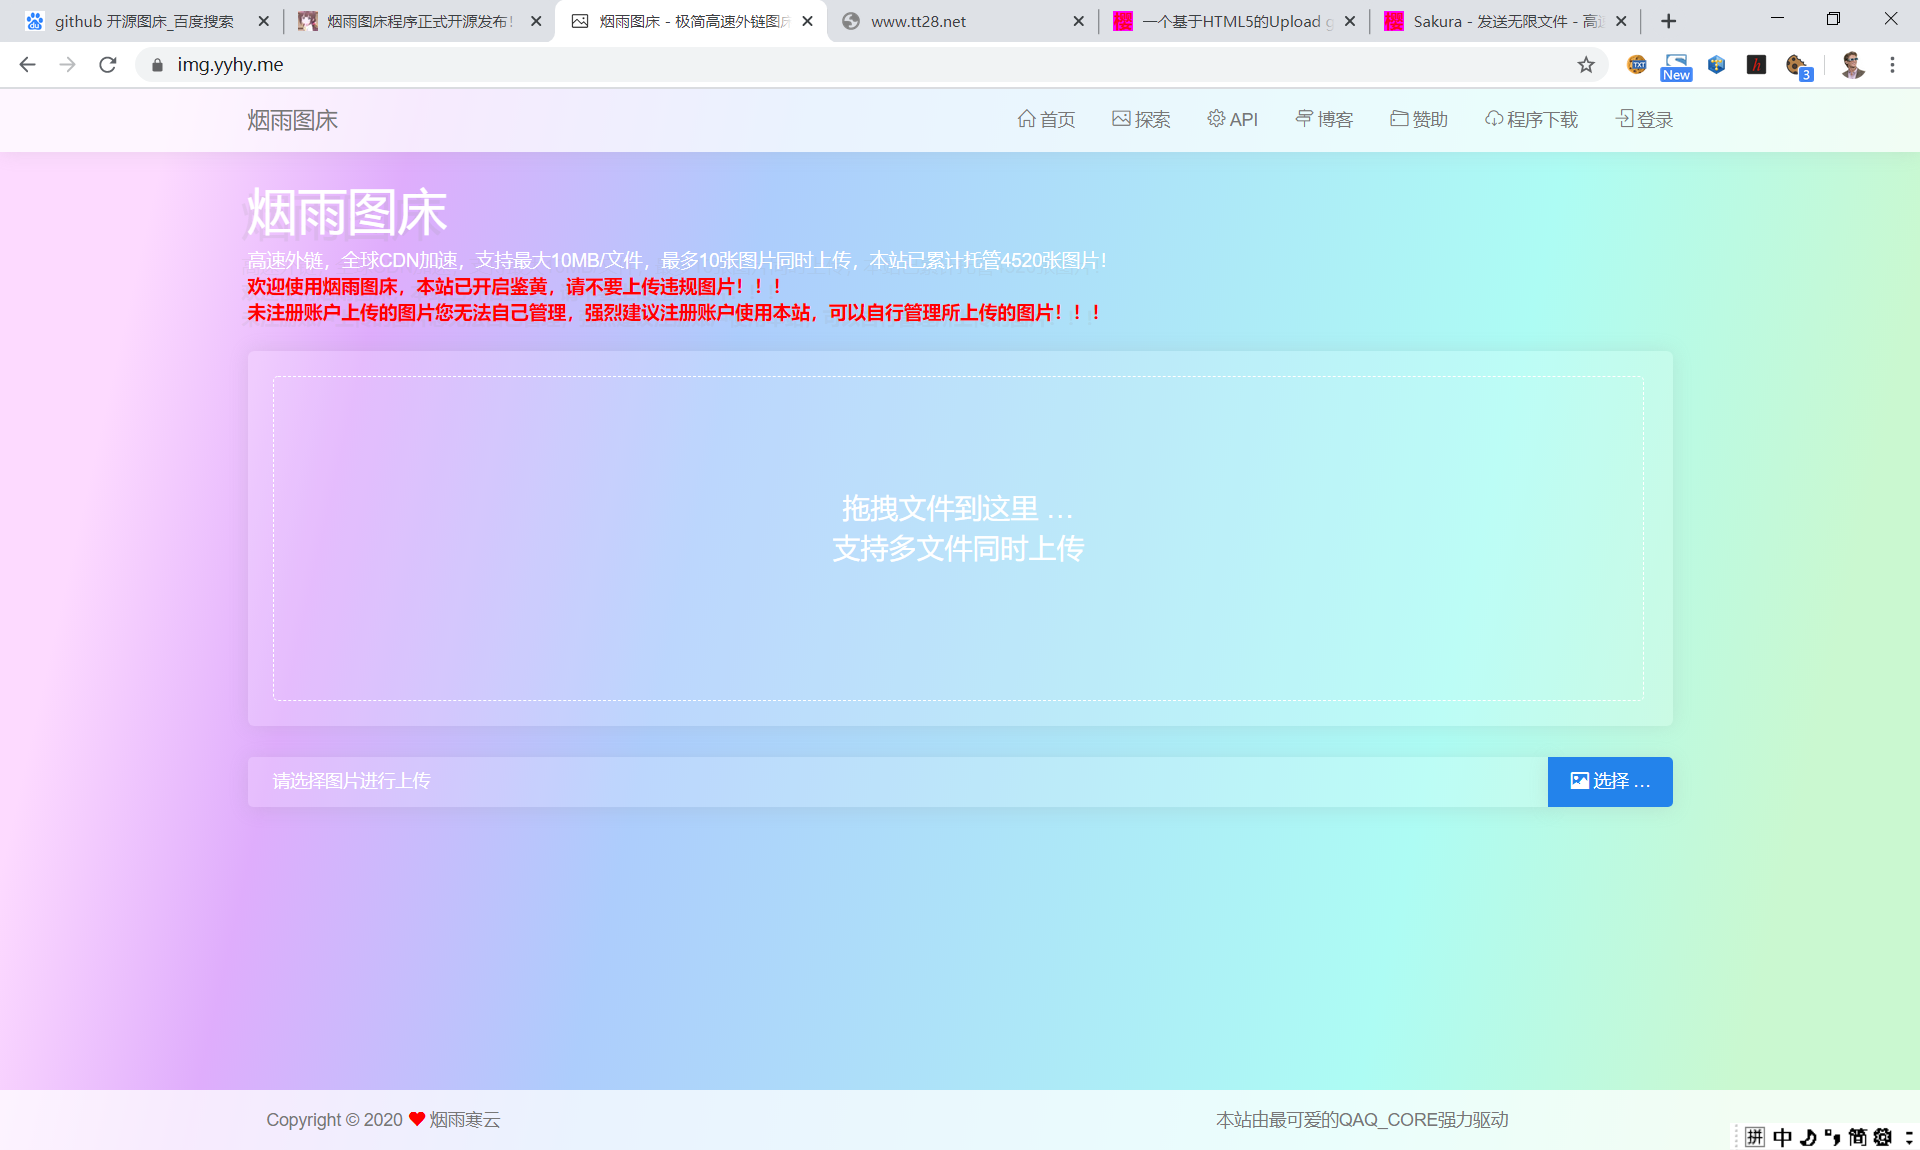
Task: Minimize the browser window
Action: point(1777,19)
